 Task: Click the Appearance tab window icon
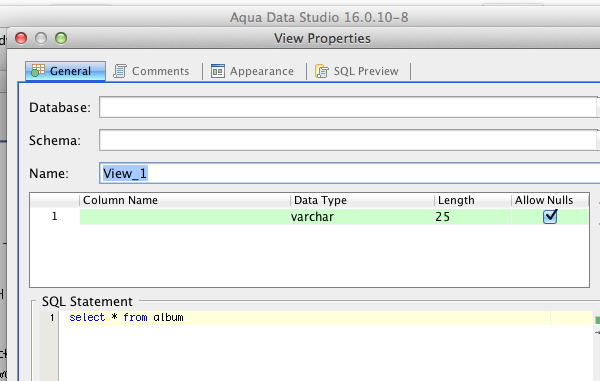pyautogui.click(x=218, y=71)
